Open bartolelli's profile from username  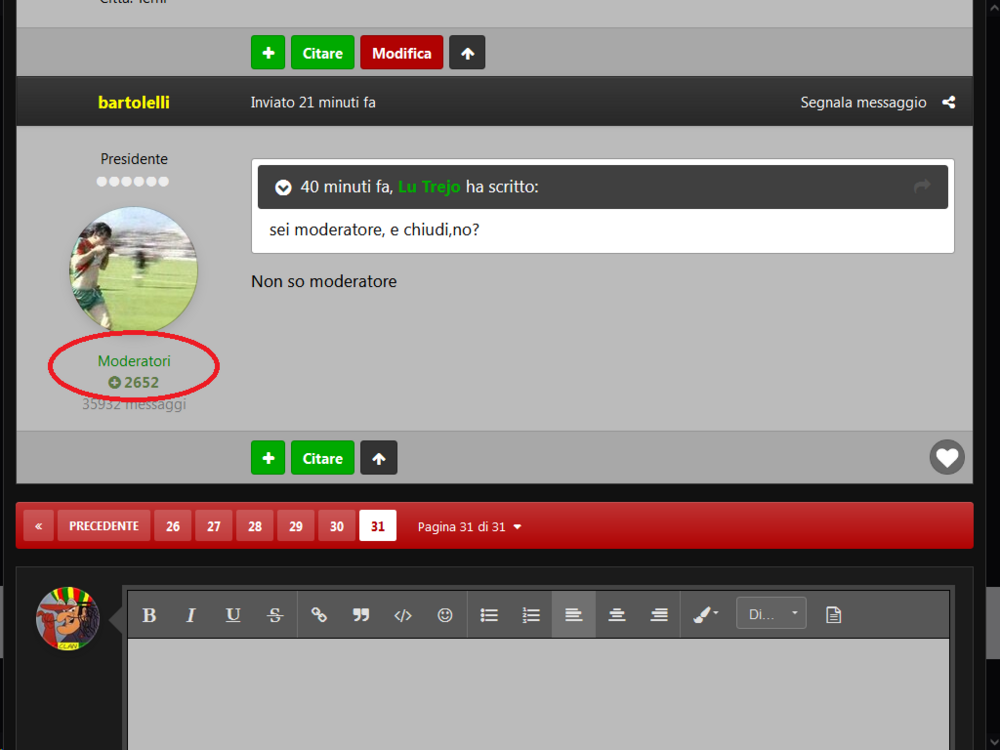click(x=134, y=102)
